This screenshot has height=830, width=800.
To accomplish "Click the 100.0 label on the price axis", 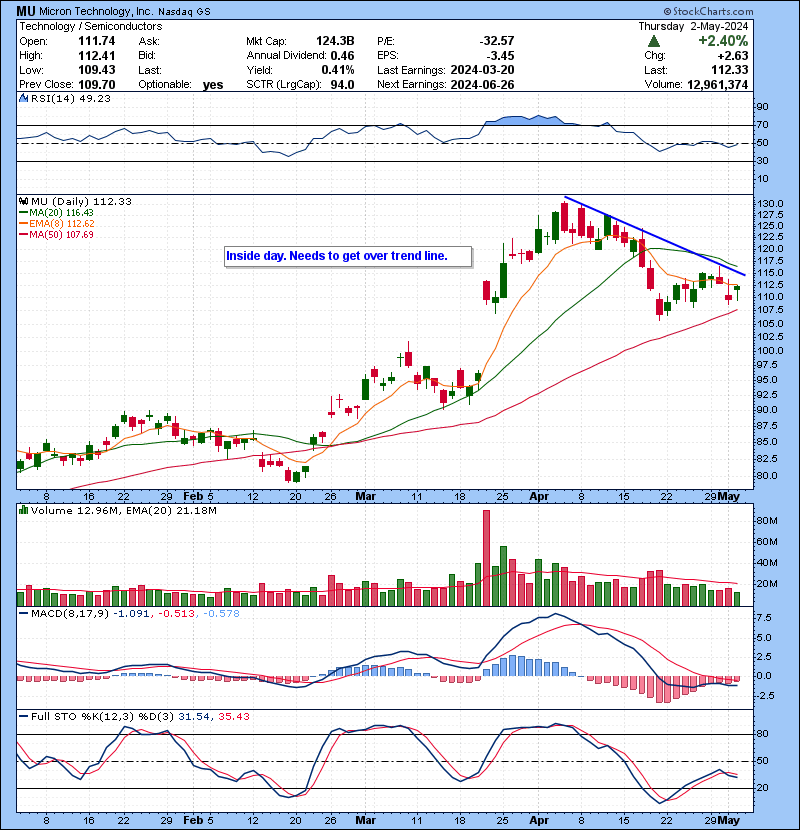I will [770, 350].
